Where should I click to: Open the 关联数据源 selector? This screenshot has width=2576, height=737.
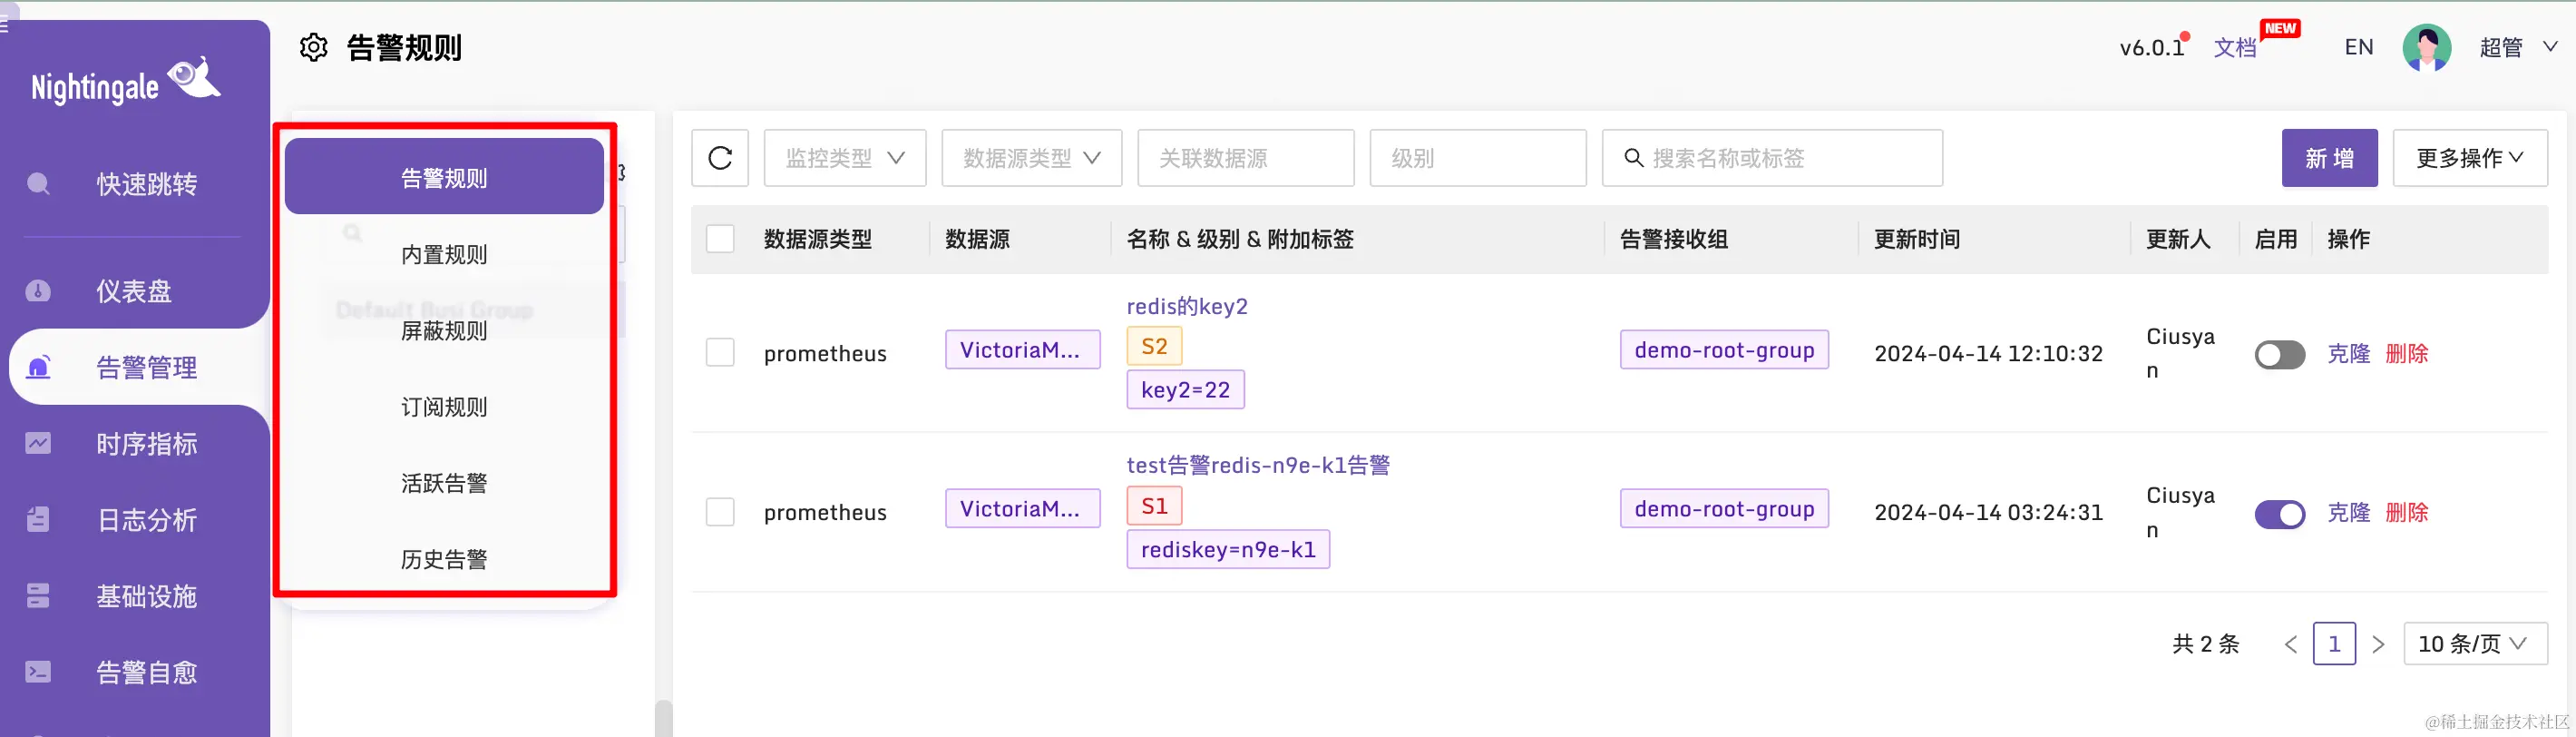1246,158
